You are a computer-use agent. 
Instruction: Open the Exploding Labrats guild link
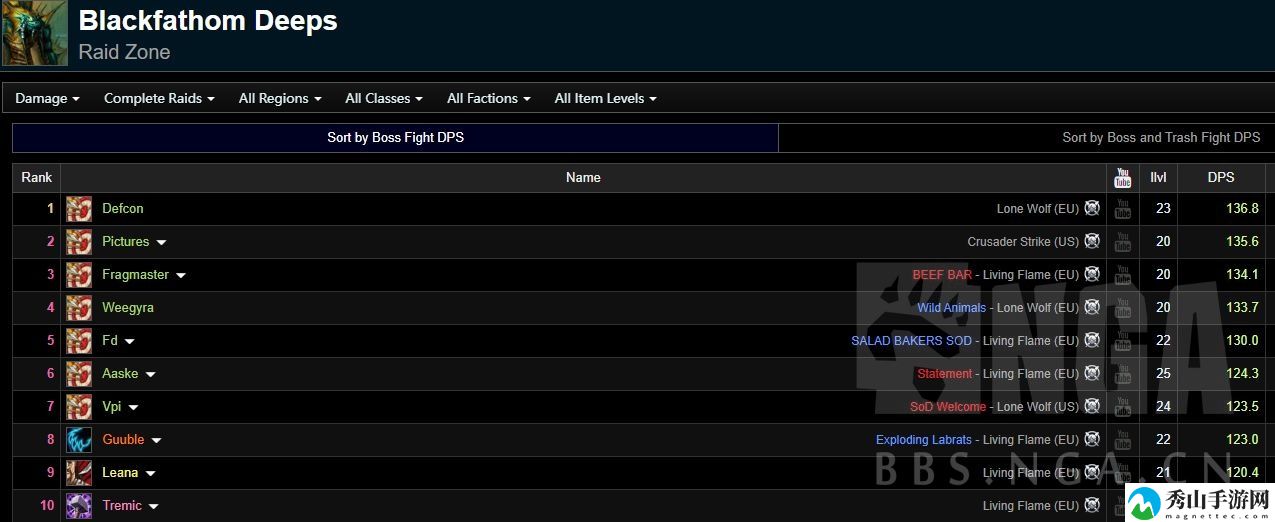(x=924, y=440)
